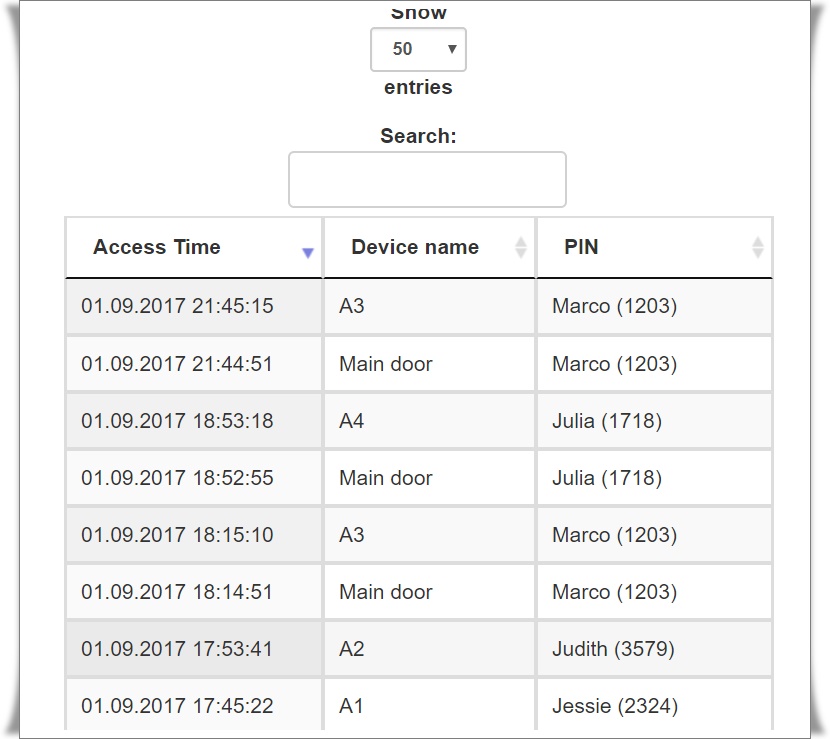Select the A4 device cell
830x739 pixels.
[x=352, y=421]
